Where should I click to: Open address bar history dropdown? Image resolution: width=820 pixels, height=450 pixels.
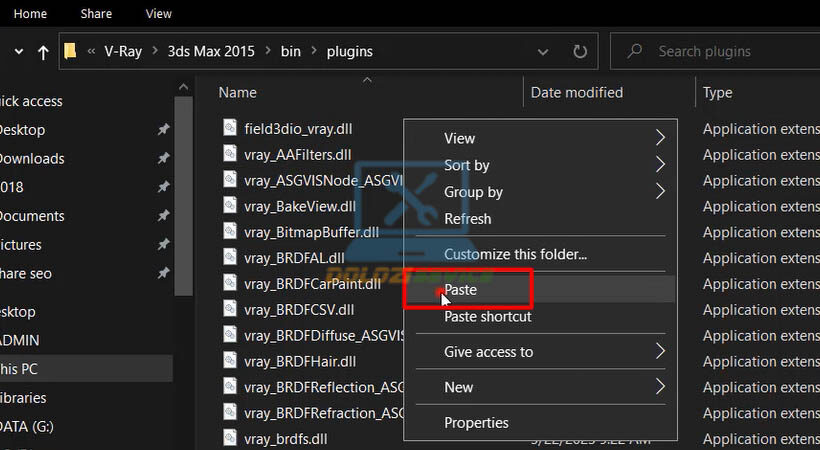(x=543, y=52)
